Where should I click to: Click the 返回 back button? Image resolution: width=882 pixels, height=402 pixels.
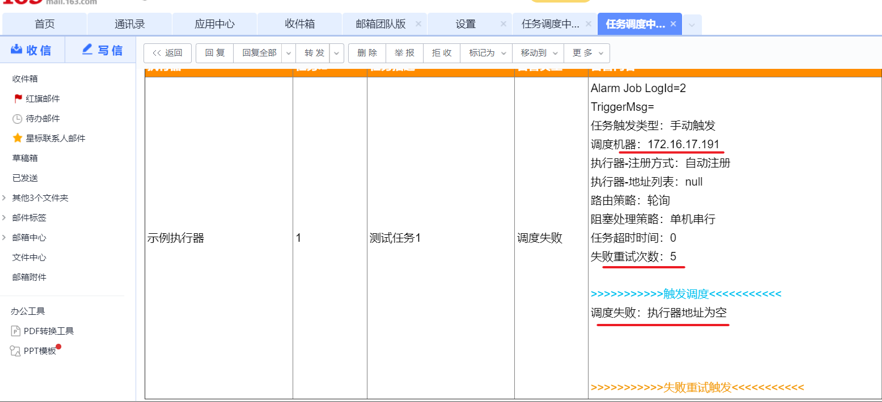tap(168, 53)
